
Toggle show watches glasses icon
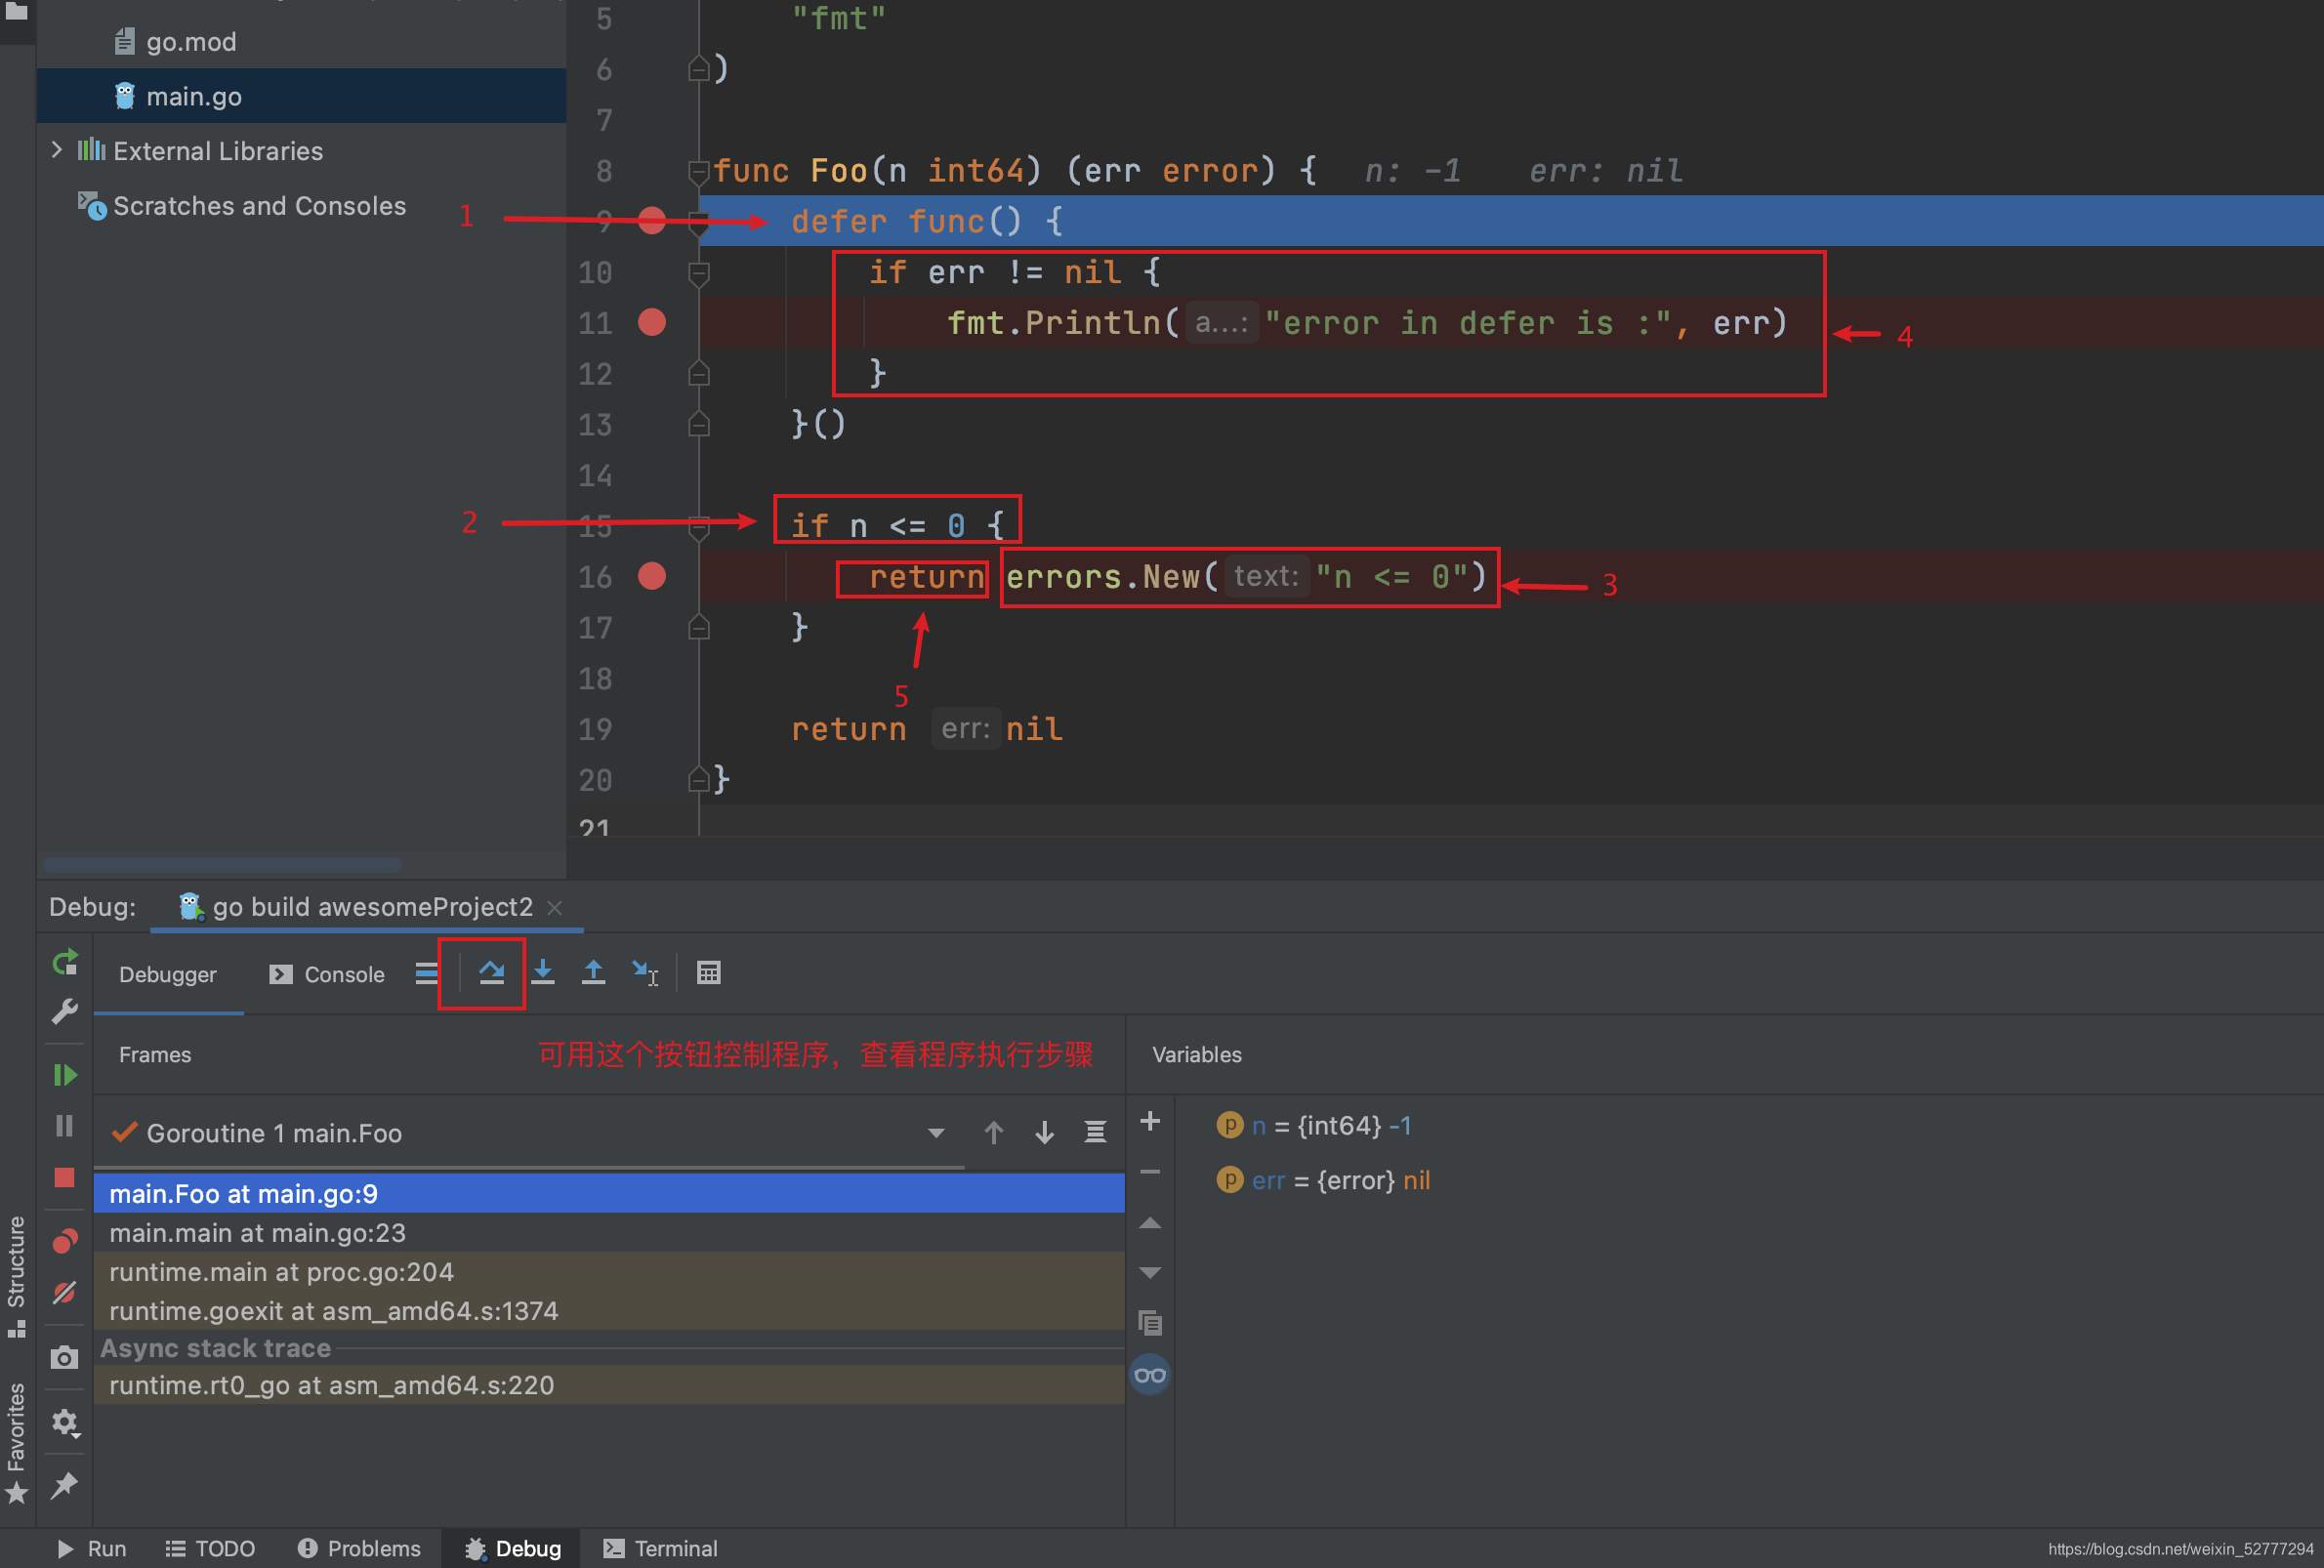(1150, 1375)
